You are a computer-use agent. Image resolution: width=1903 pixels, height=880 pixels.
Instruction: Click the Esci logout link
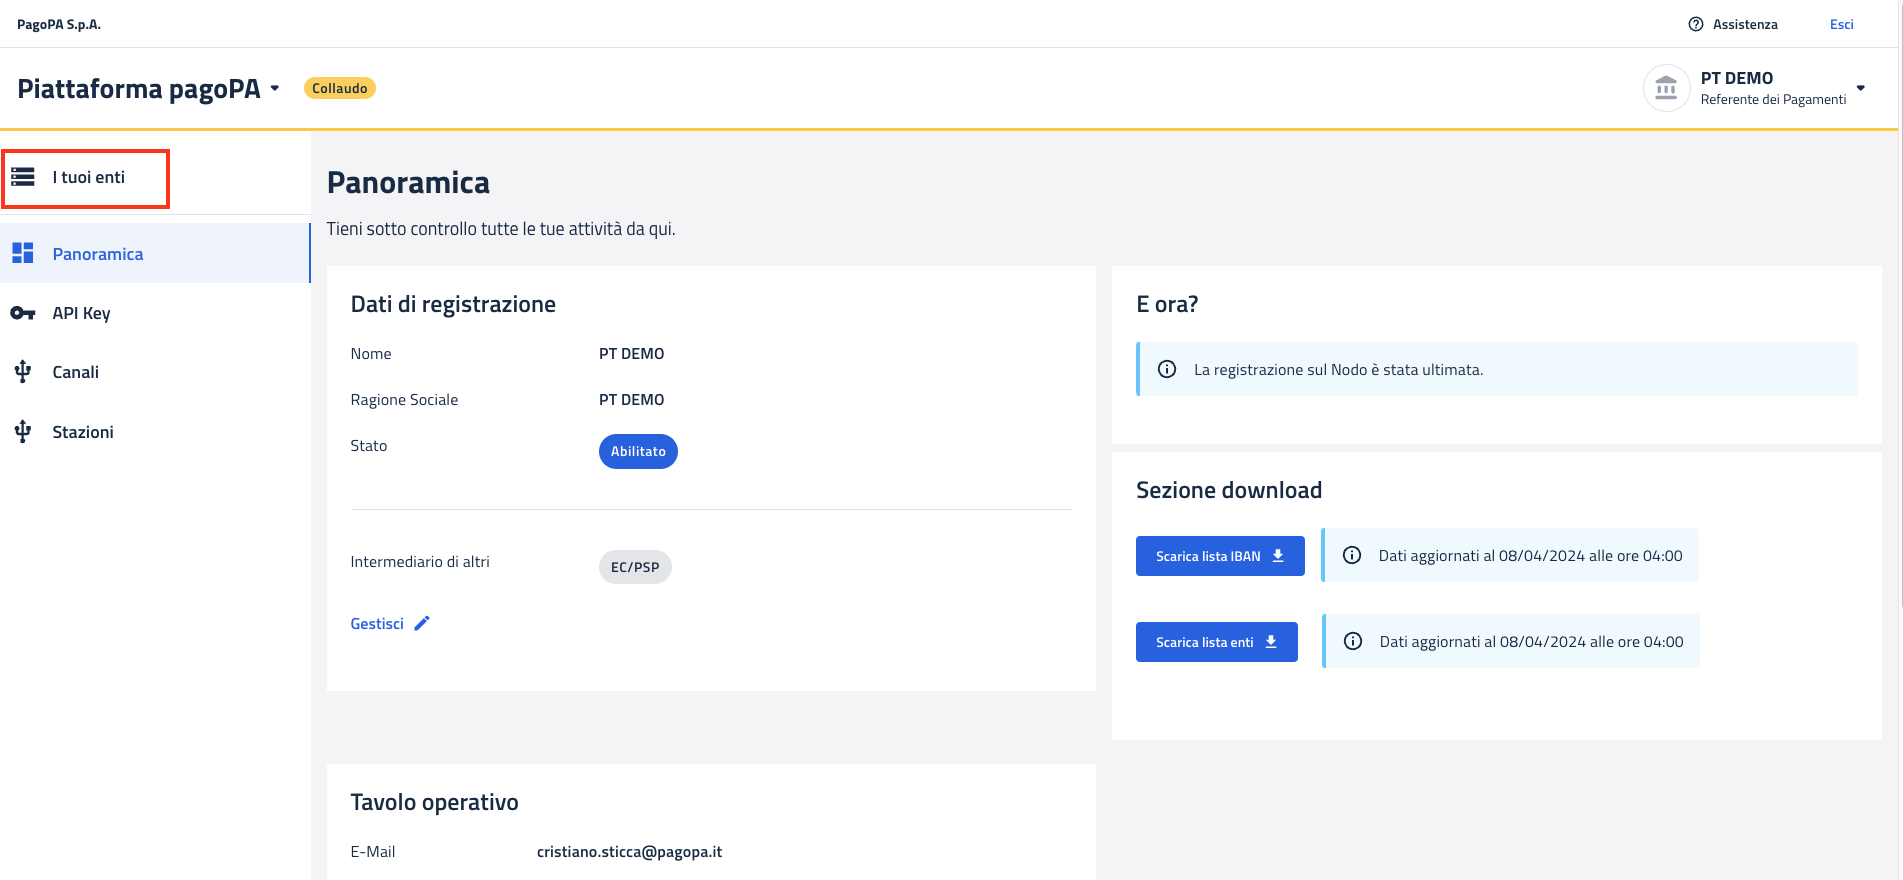tap(1841, 24)
